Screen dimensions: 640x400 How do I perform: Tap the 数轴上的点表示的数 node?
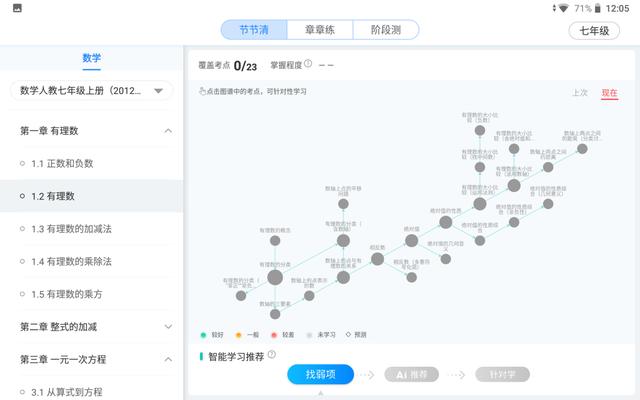coord(309,296)
